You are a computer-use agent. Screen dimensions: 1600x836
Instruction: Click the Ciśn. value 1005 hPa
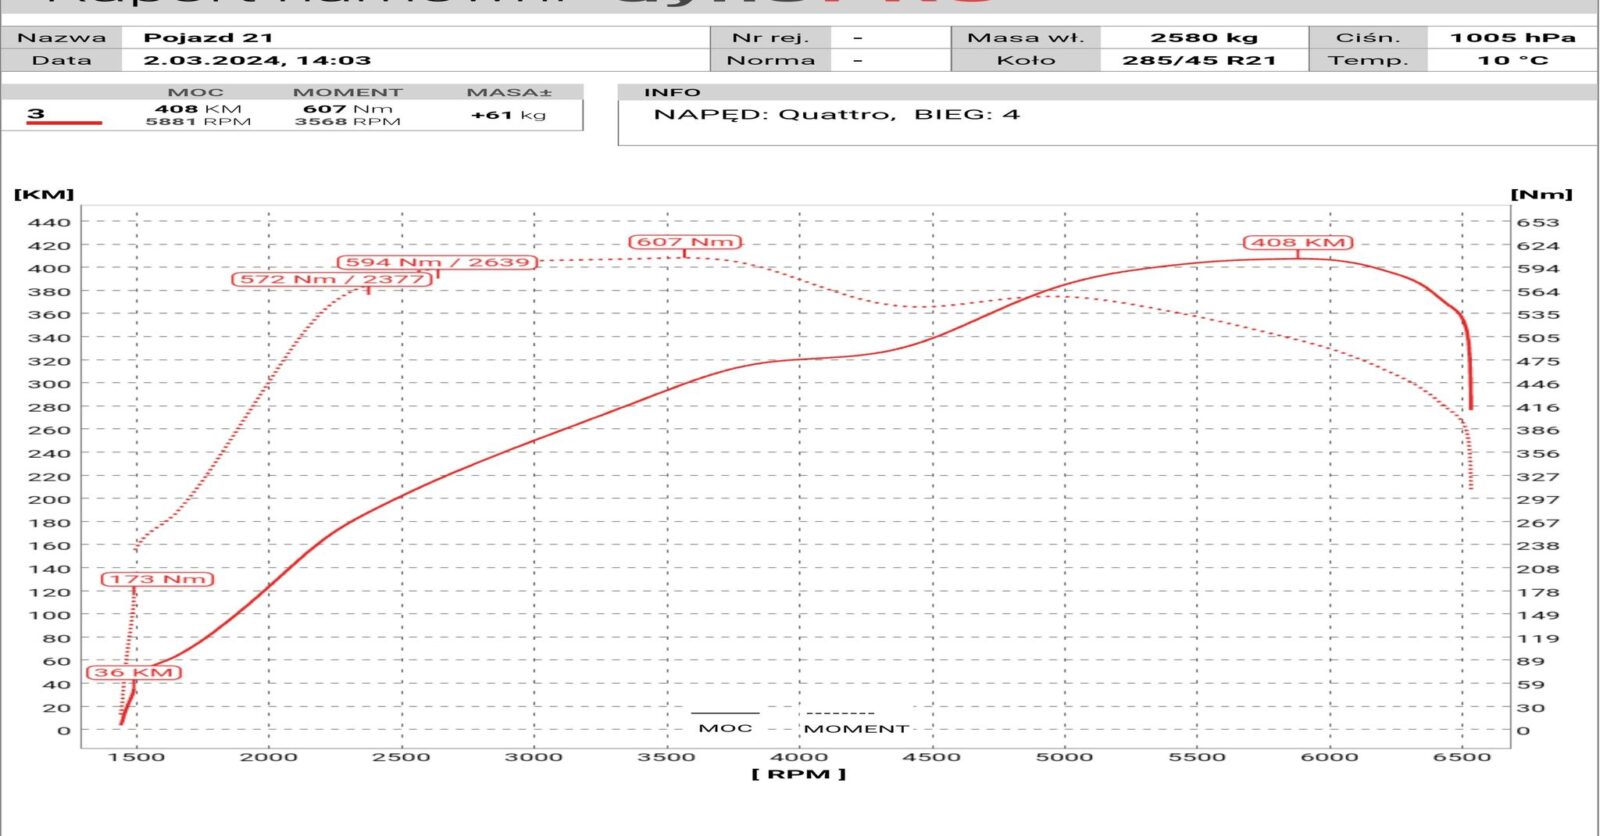coord(1512,38)
